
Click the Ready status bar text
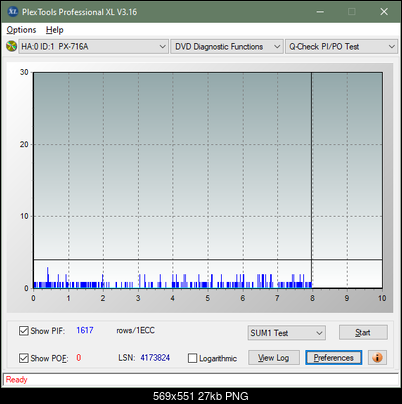(16, 379)
